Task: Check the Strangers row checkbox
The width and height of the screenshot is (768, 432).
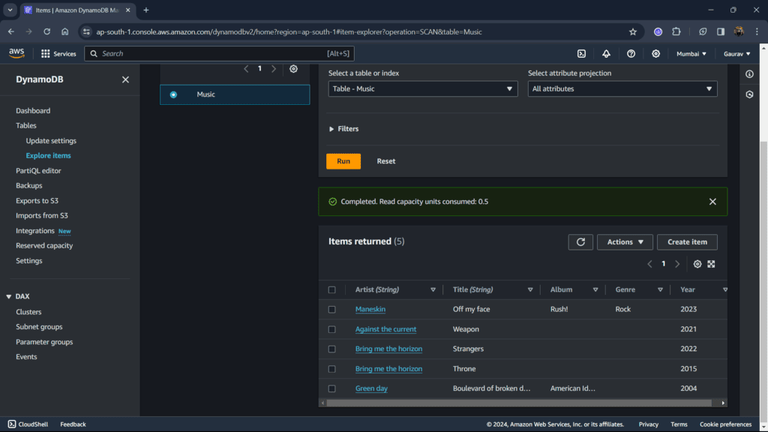Action: (332, 349)
